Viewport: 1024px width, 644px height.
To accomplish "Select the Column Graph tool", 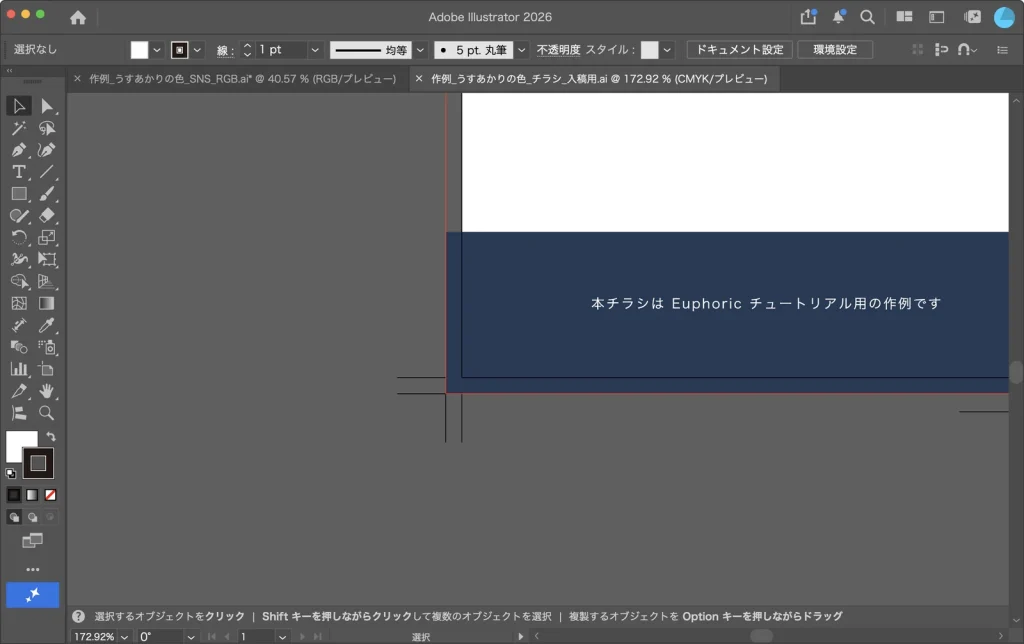I will tap(19, 369).
